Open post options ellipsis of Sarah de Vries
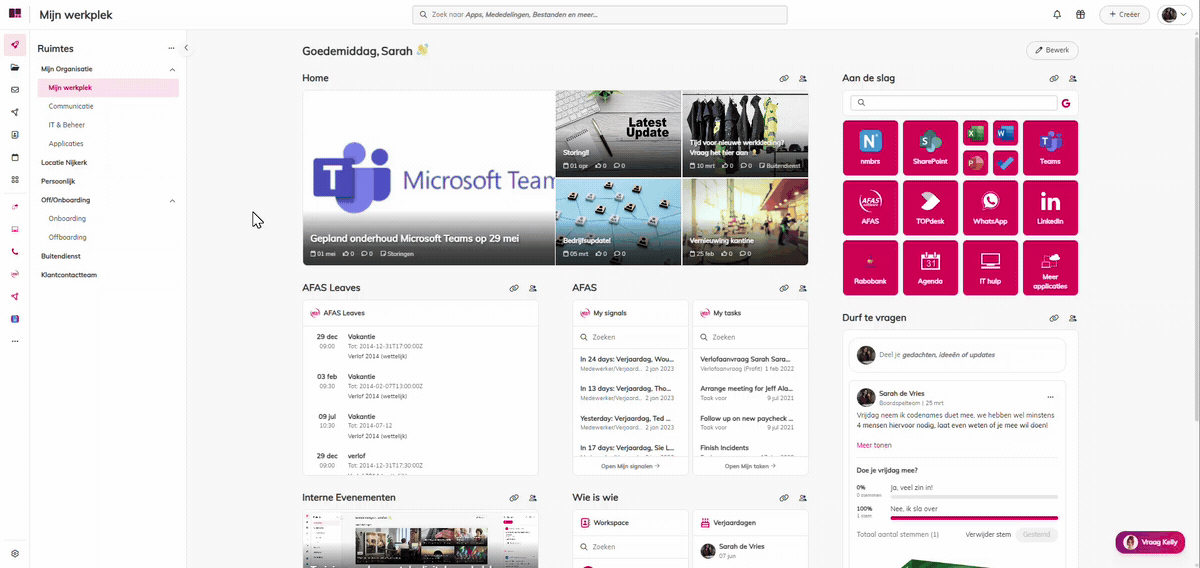This screenshot has width=1200, height=568. point(1050,397)
